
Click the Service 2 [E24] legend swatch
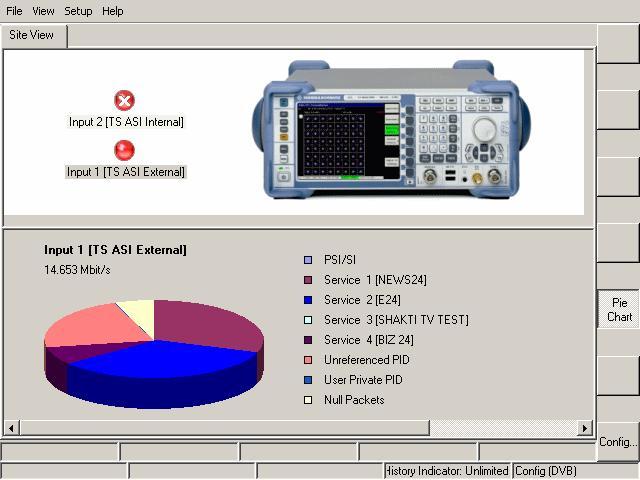point(308,300)
